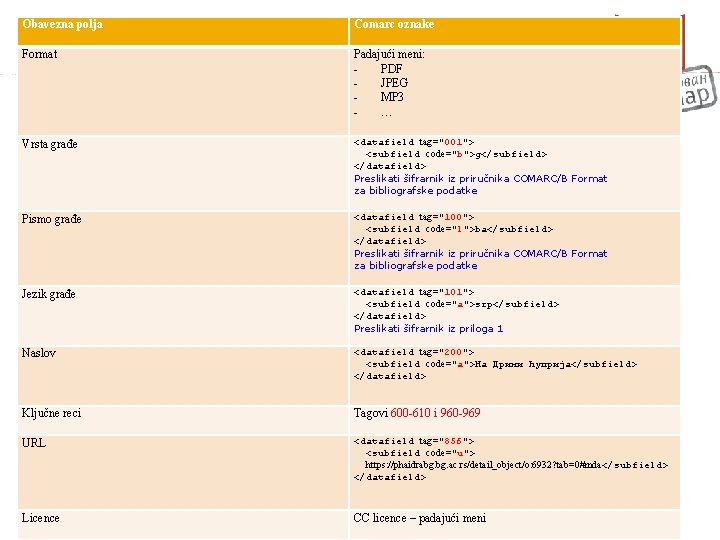Click the subfield code="l" line
The image size is (720, 540).
(459, 229)
